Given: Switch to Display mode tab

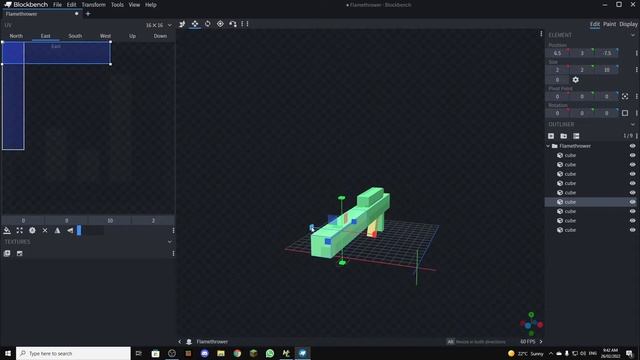Looking at the screenshot, I should coord(628,24).
